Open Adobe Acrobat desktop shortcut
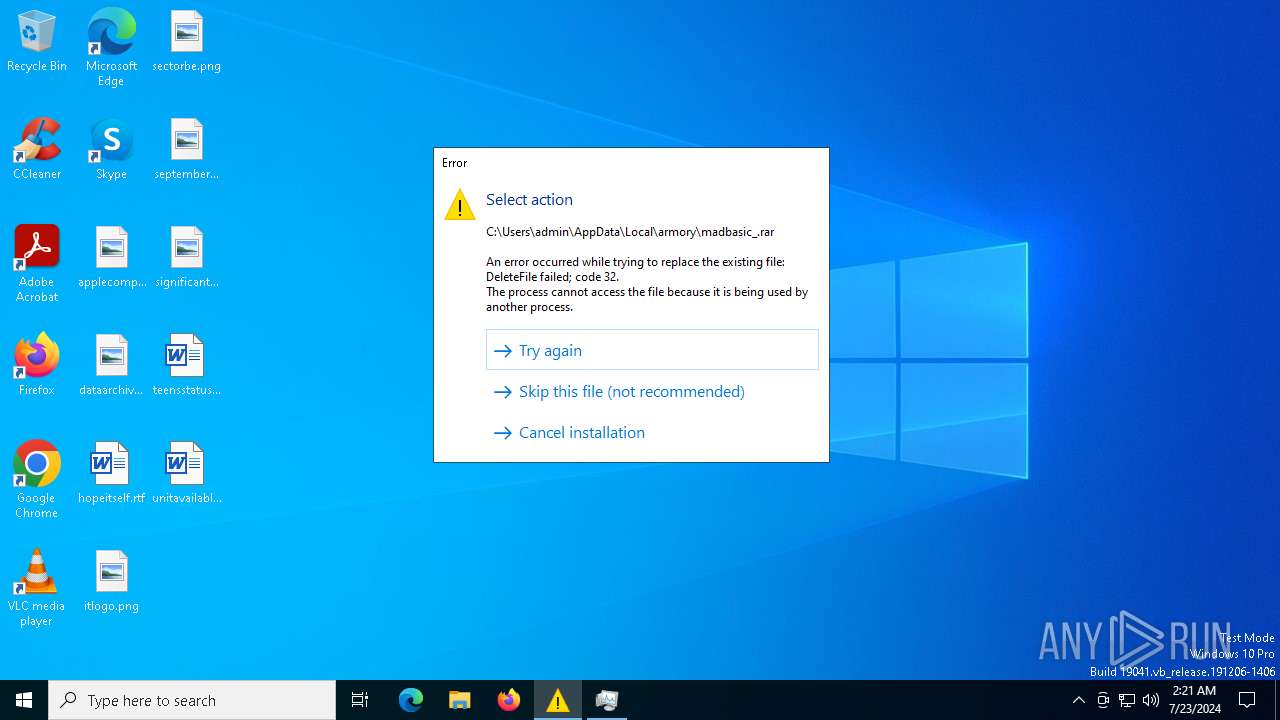The image size is (1280, 720). coord(37,264)
